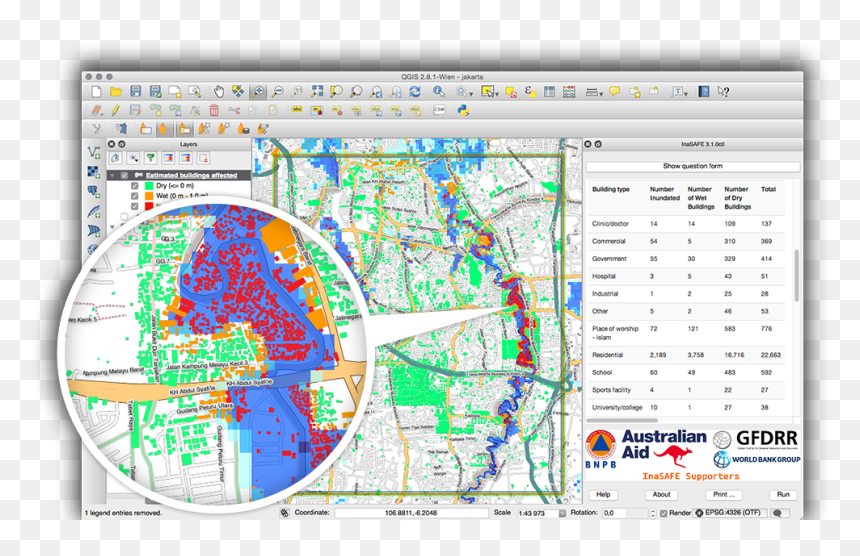Viewport: 860px width, 556px height.
Task: Click the Residential row label
Action: (x=607, y=355)
